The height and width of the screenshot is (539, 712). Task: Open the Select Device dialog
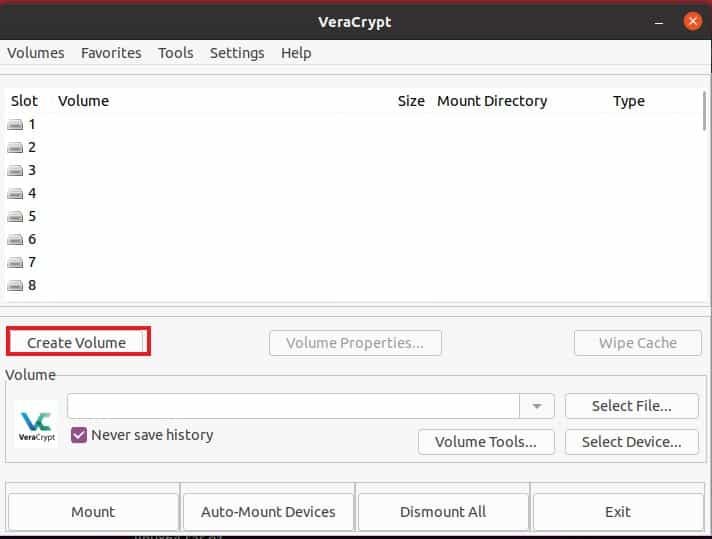click(x=632, y=442)
